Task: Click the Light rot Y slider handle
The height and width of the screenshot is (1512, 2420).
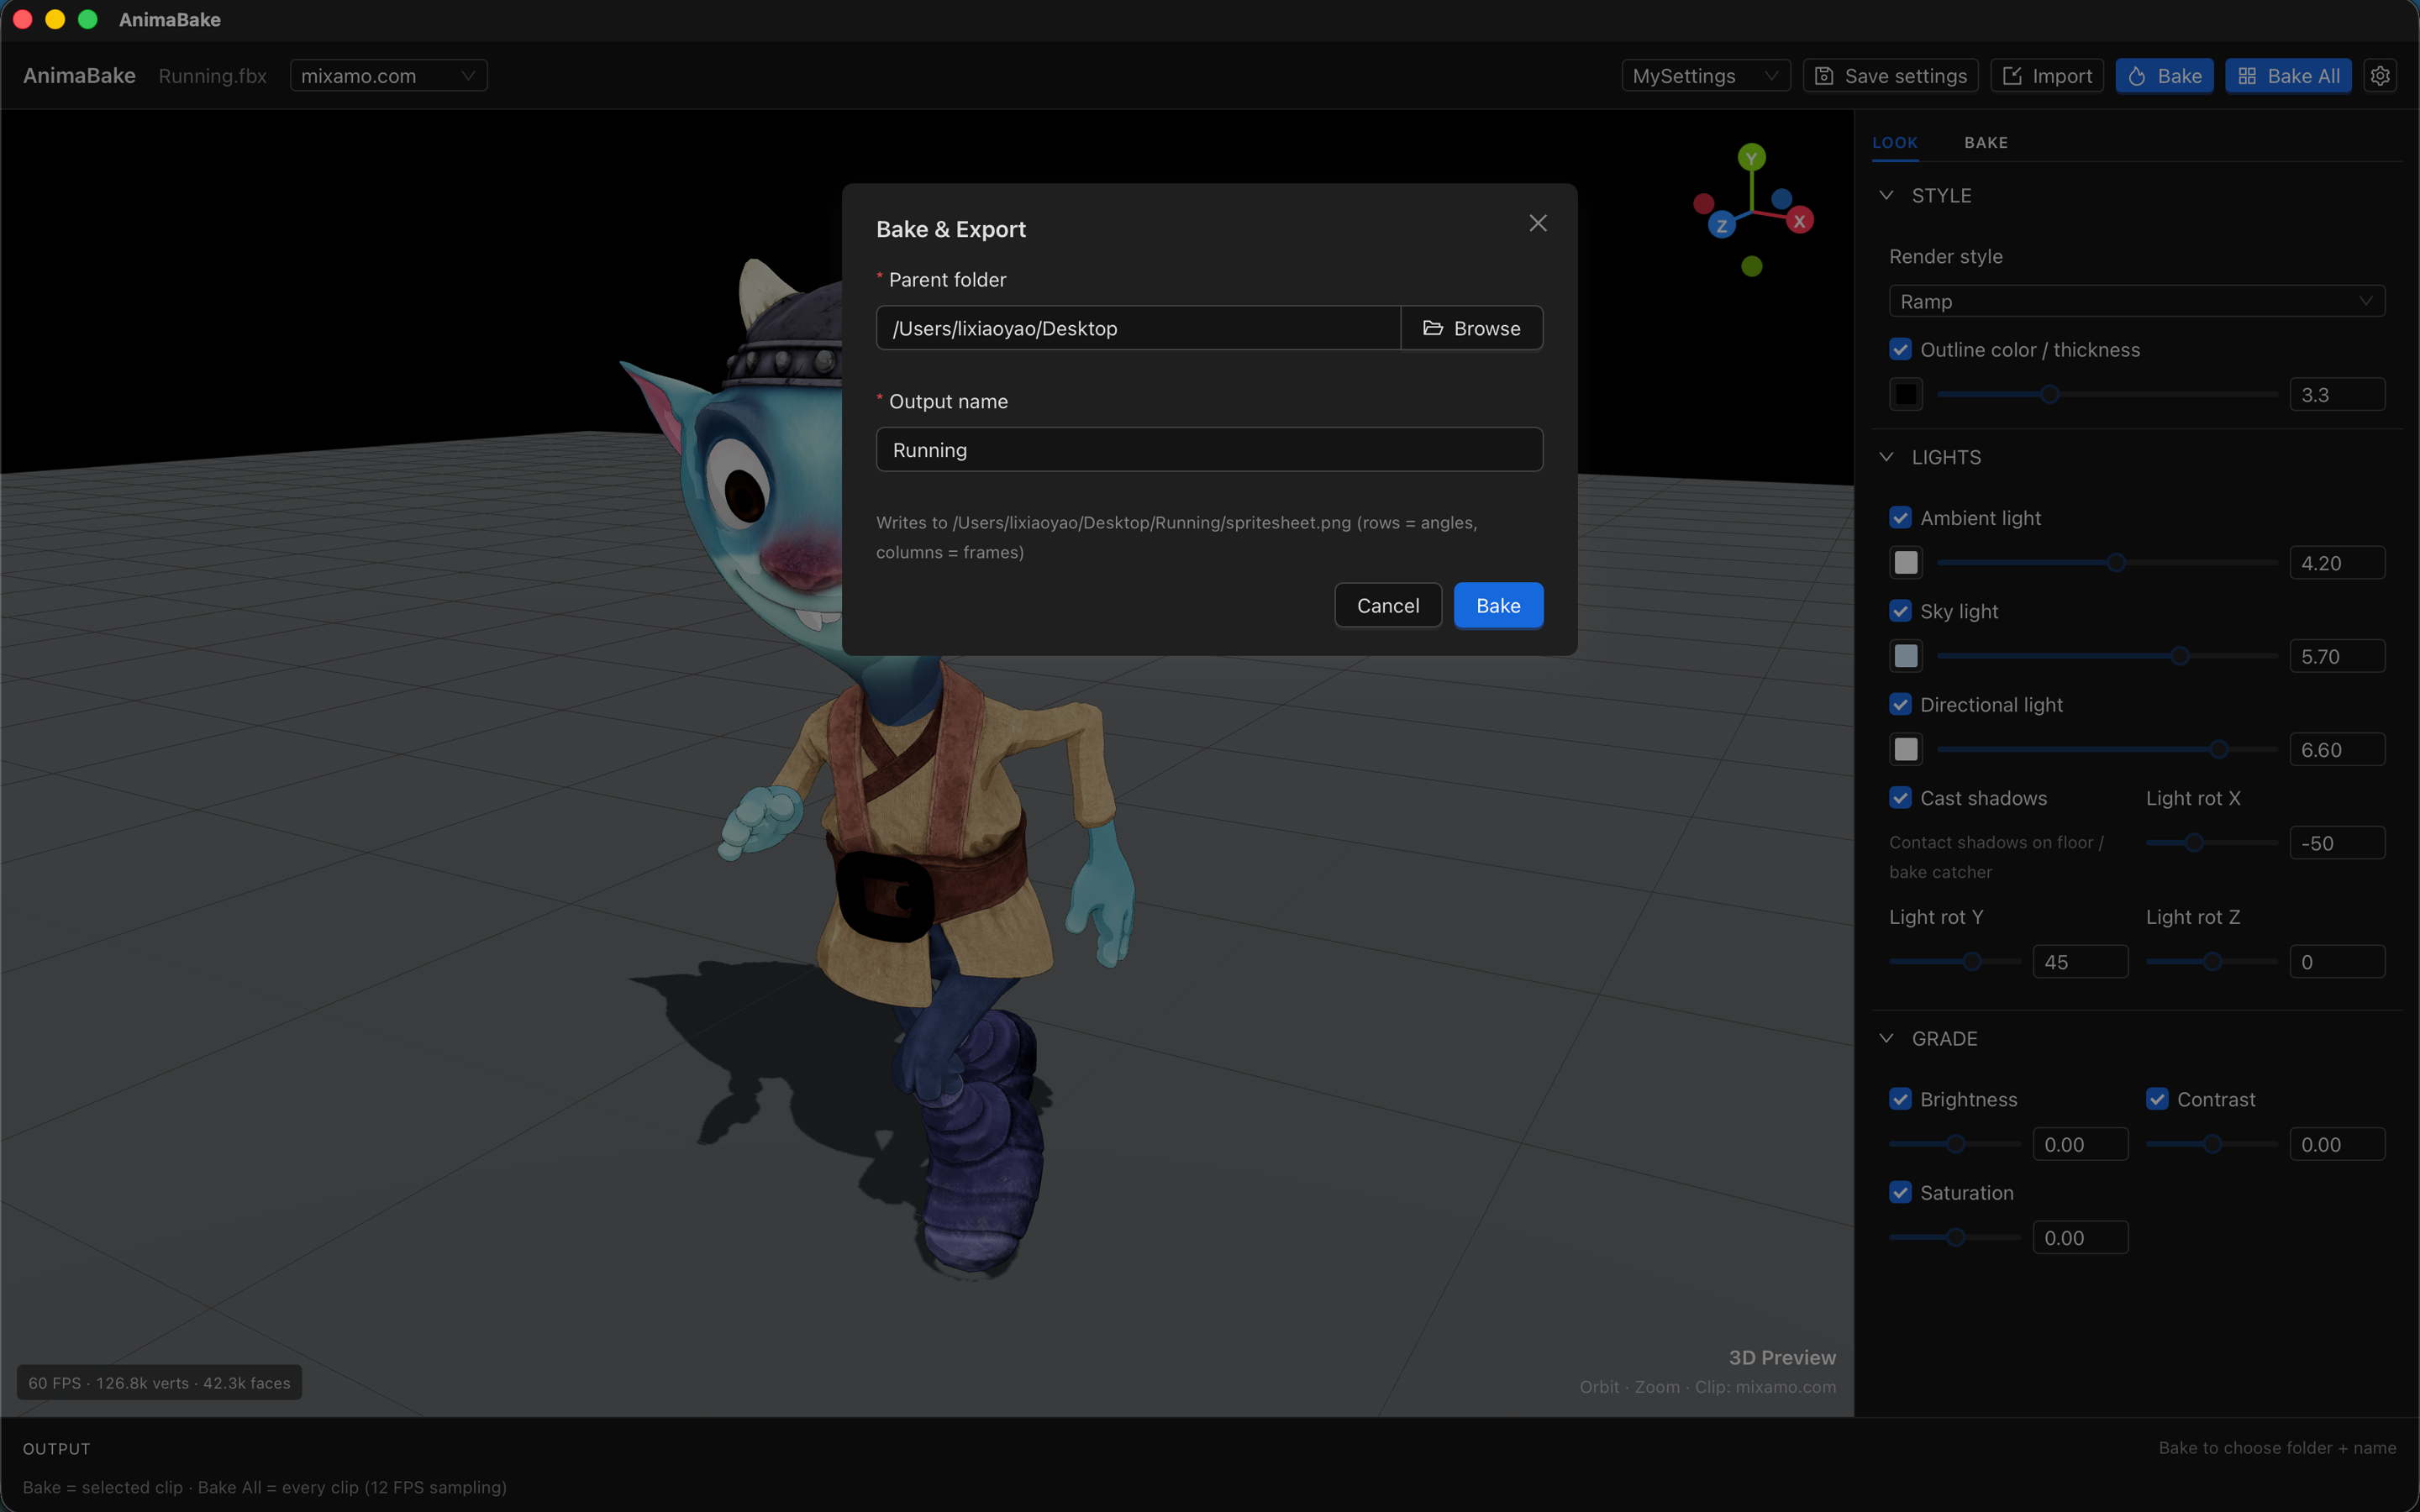Action: click(x=1972, y=962)
